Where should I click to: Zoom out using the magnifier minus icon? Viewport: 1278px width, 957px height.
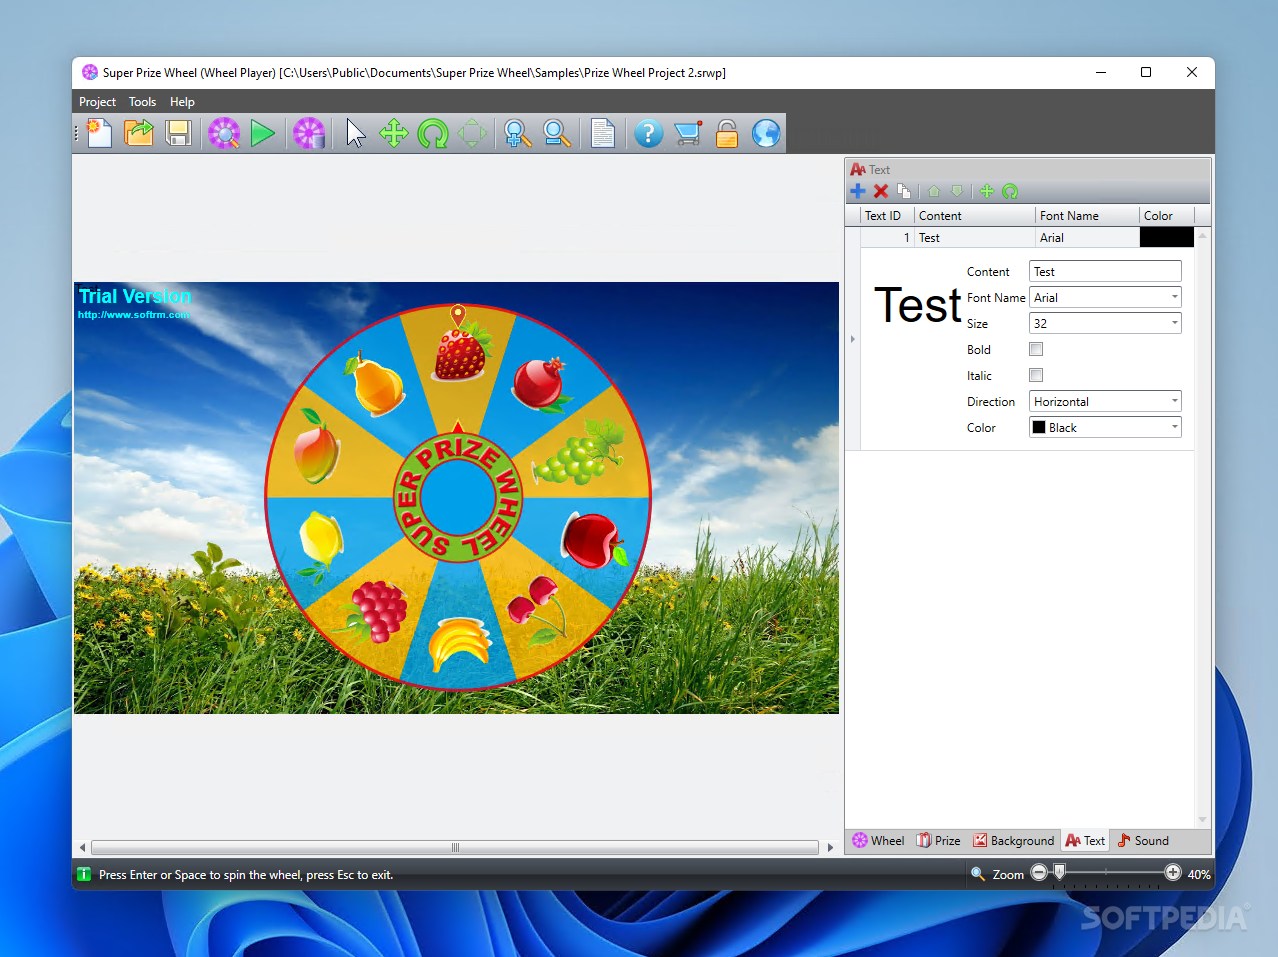(x=557, y=133)
